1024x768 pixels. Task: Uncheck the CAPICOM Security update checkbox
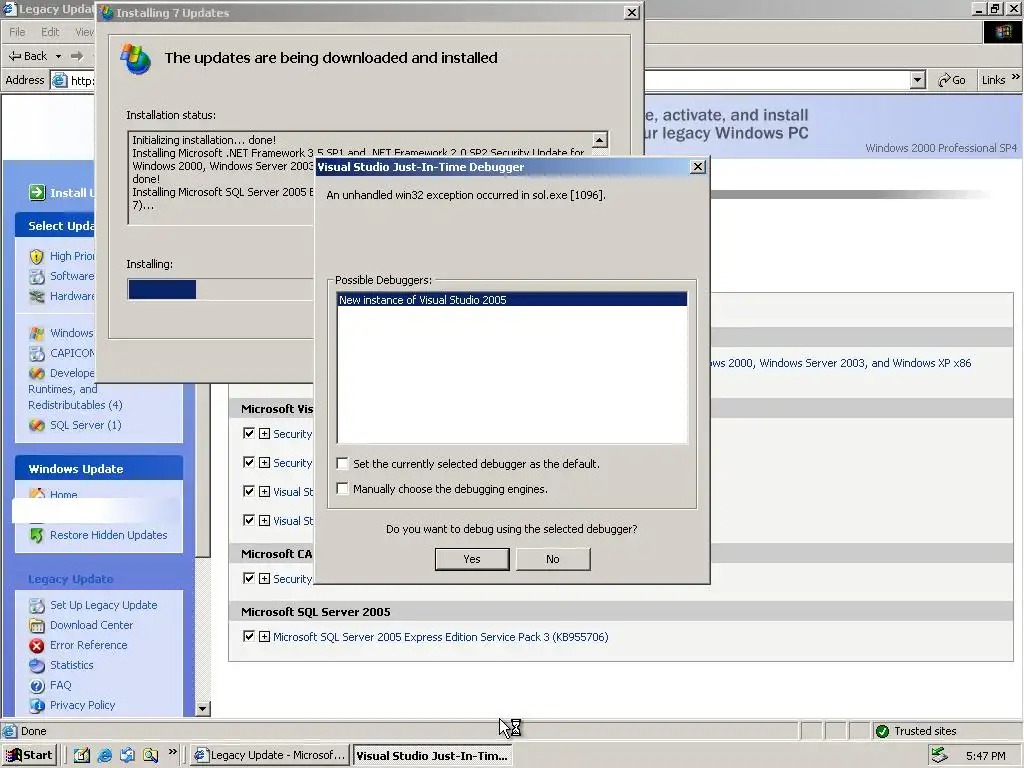[x=249, y=579]
